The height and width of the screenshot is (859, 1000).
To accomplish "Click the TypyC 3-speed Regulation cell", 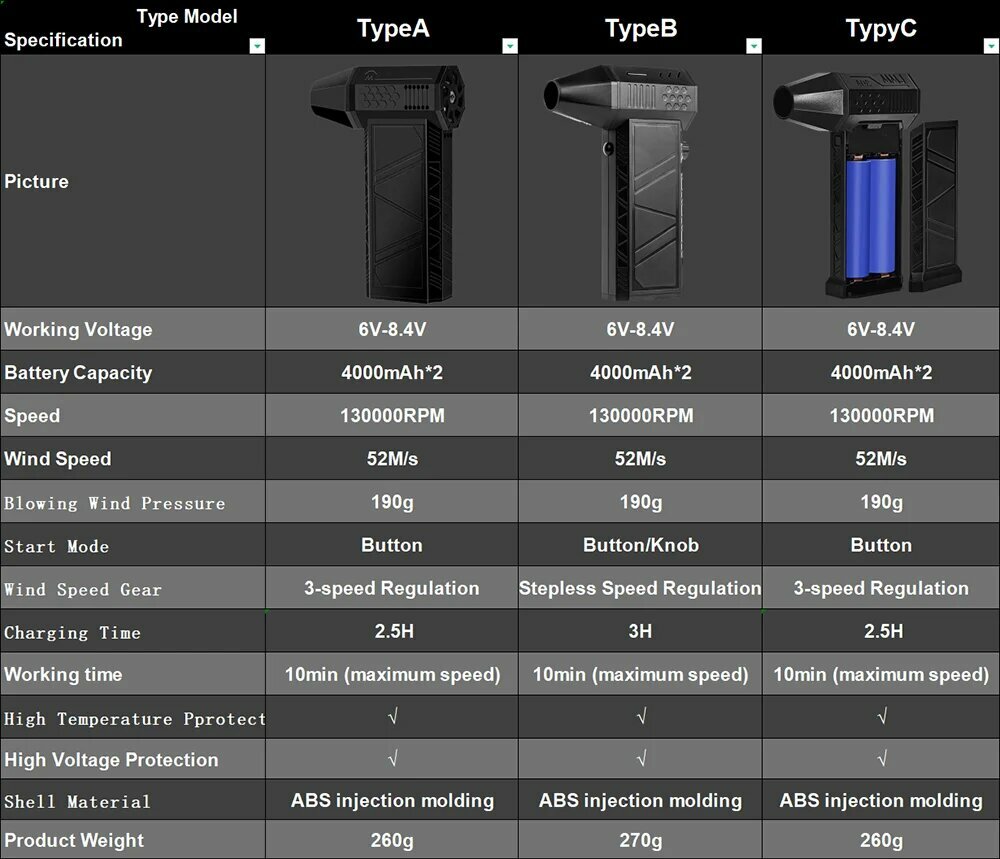I will [x=881, y=588].
